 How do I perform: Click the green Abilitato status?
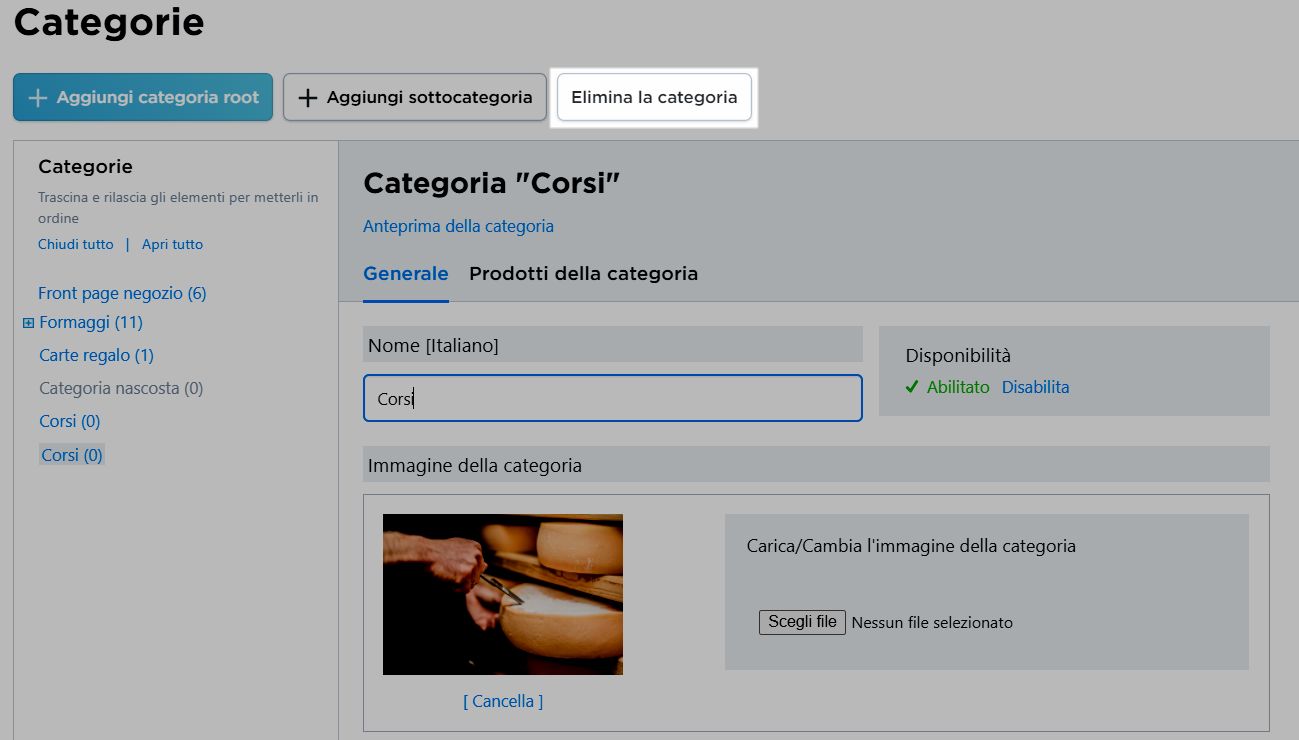957,387
